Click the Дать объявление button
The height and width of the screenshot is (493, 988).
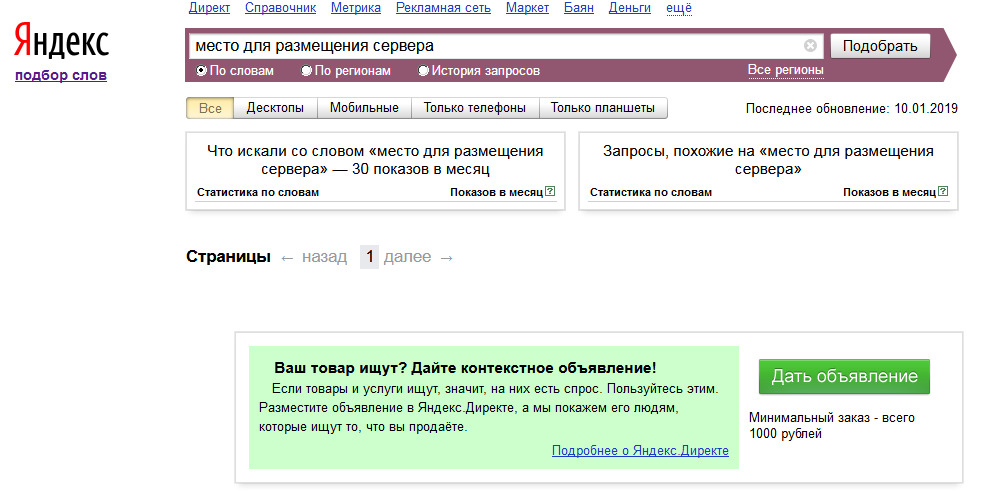[x=844, y=376]
